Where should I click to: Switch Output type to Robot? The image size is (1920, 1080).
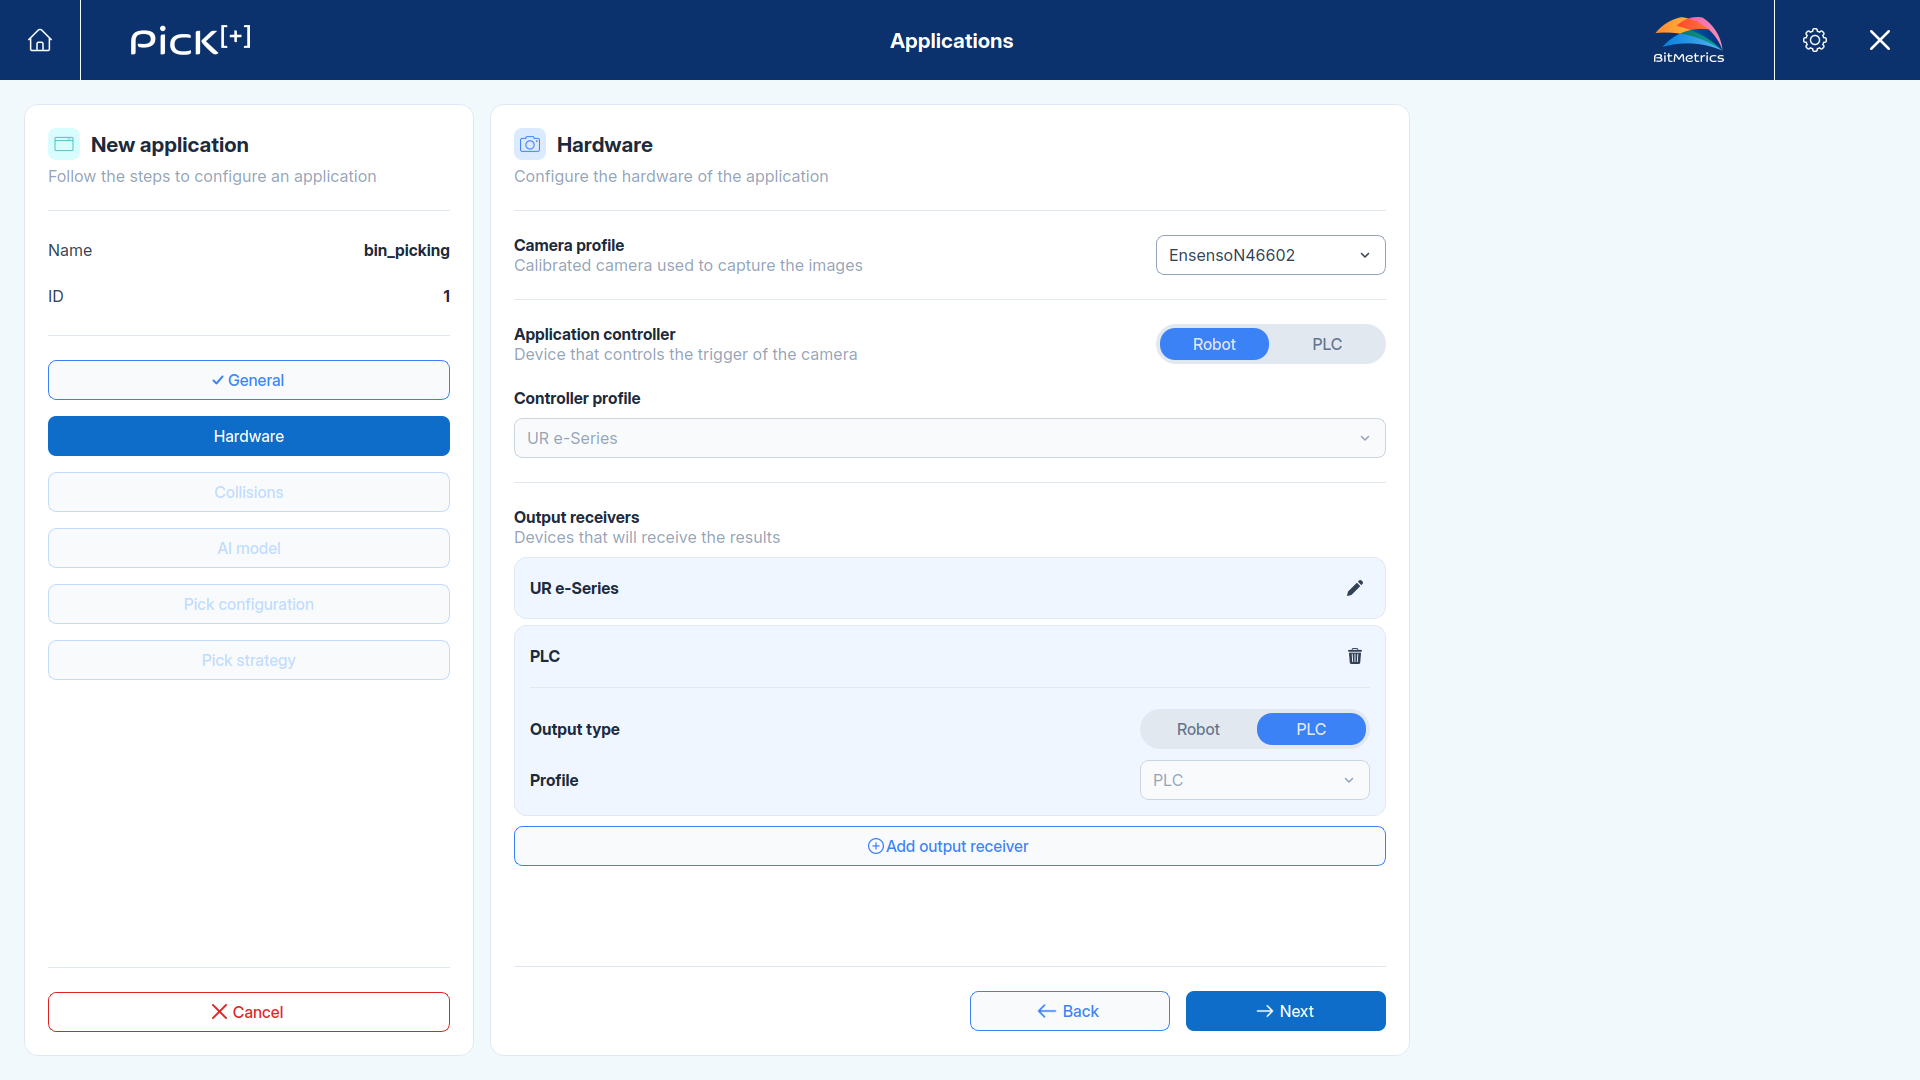click(x=1198, y=729)
